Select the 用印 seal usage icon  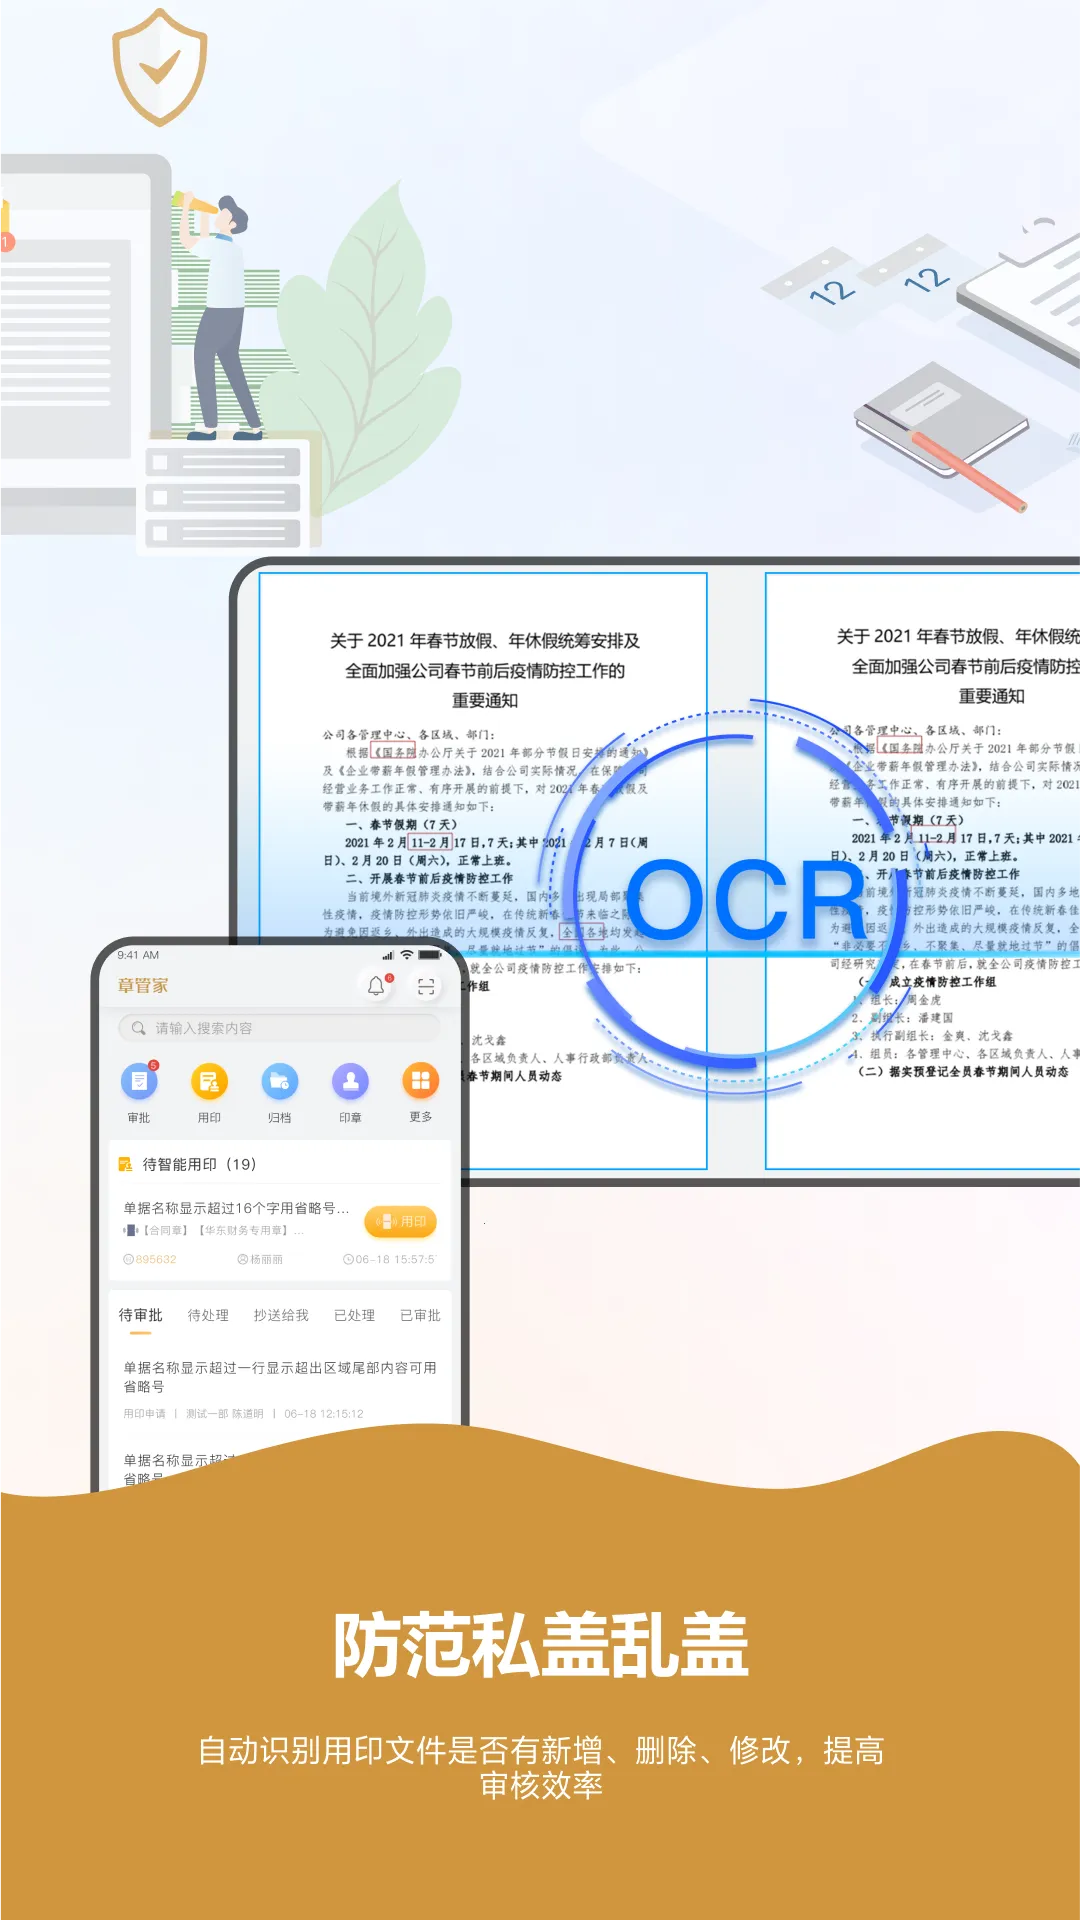209,1081
